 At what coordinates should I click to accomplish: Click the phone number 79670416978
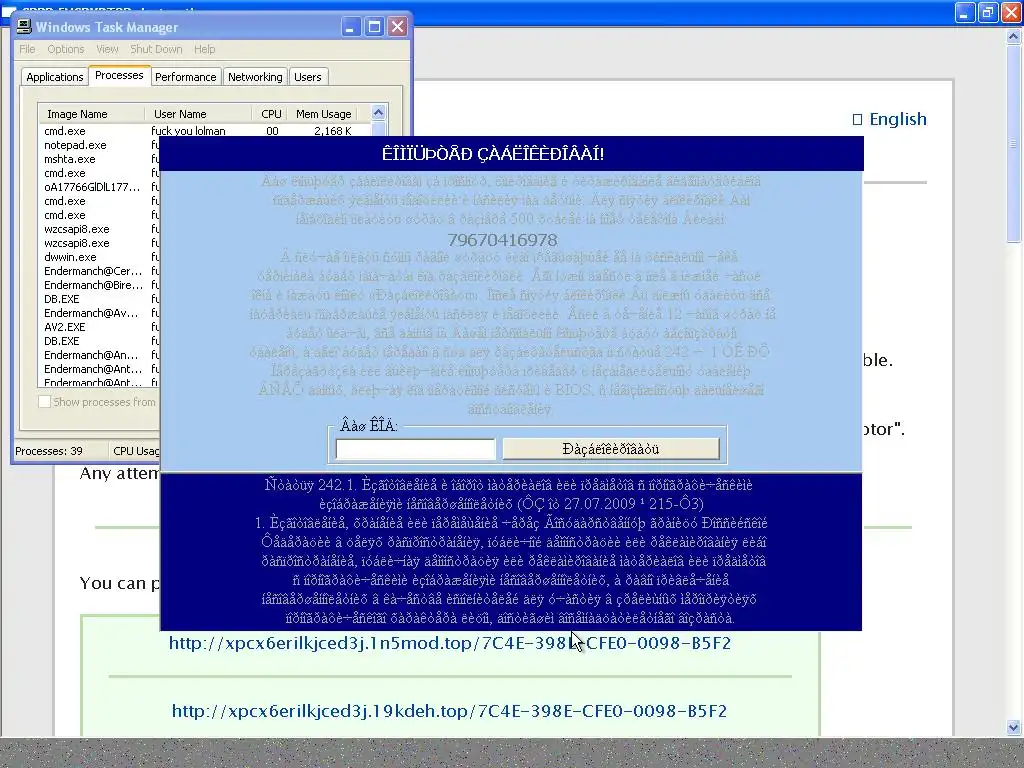point(502,240)
